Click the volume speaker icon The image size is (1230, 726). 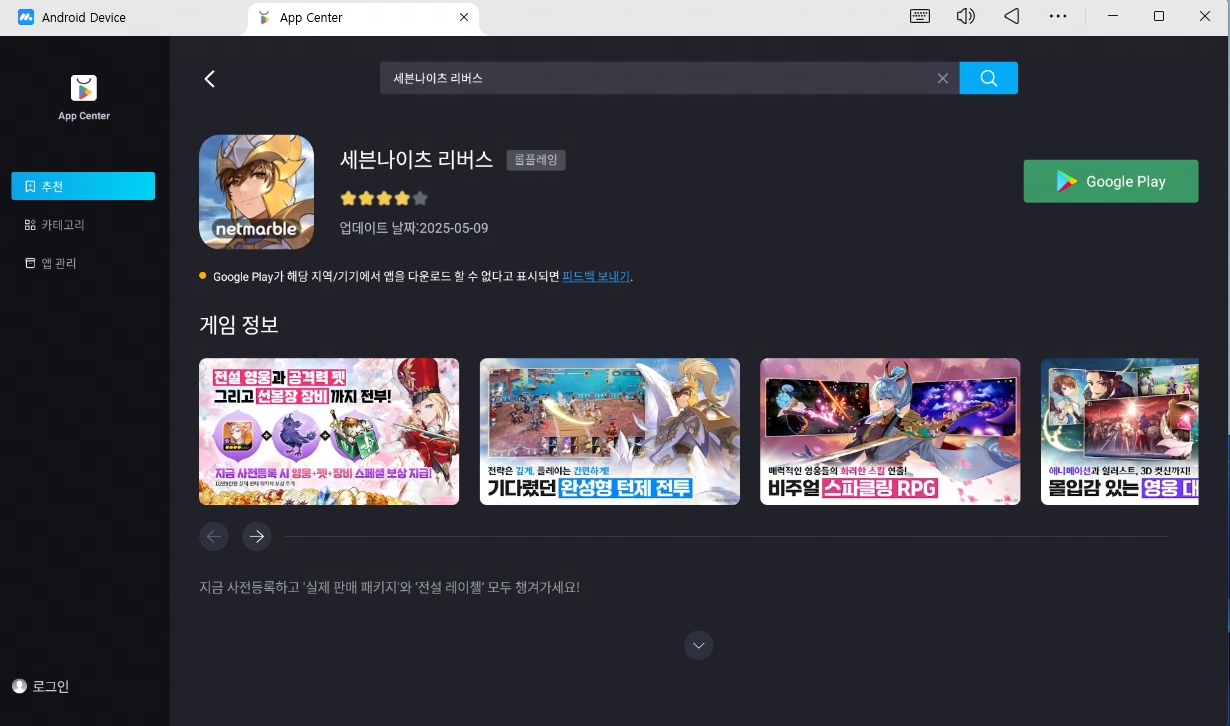965,17
